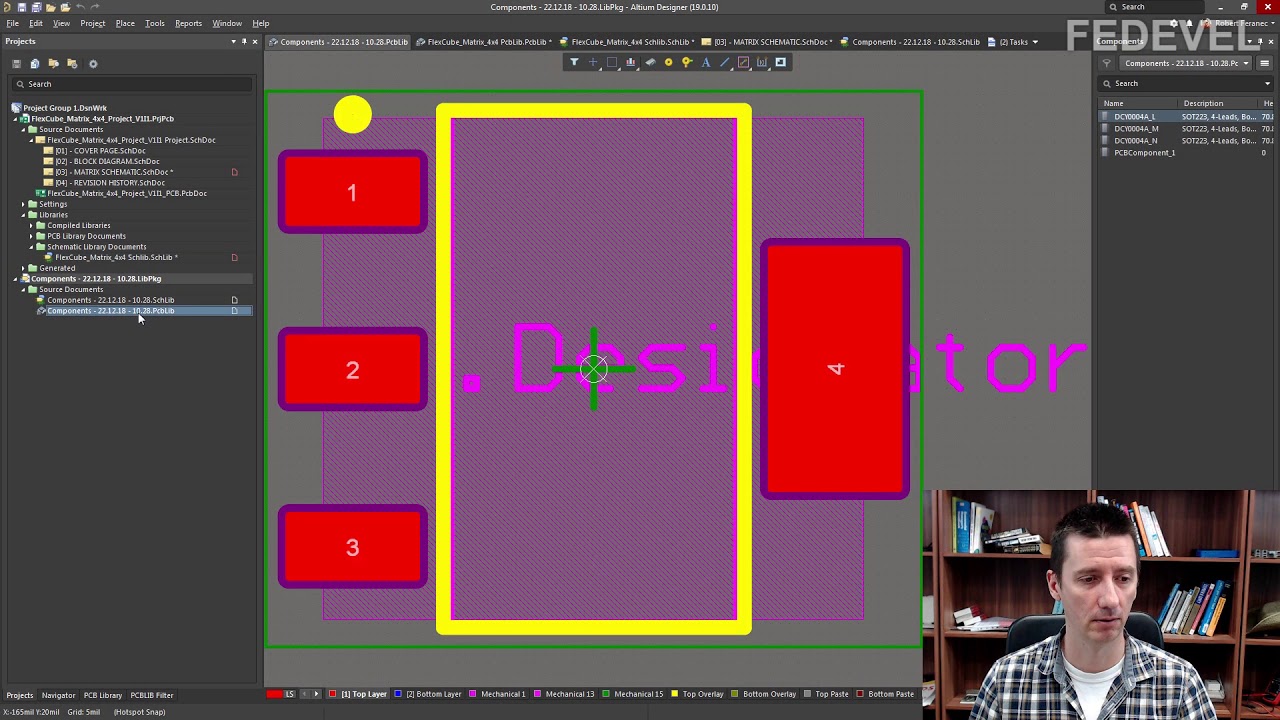The image size is (1280, 720).
Task: Open the Reports menu
Action: point(188,23)
